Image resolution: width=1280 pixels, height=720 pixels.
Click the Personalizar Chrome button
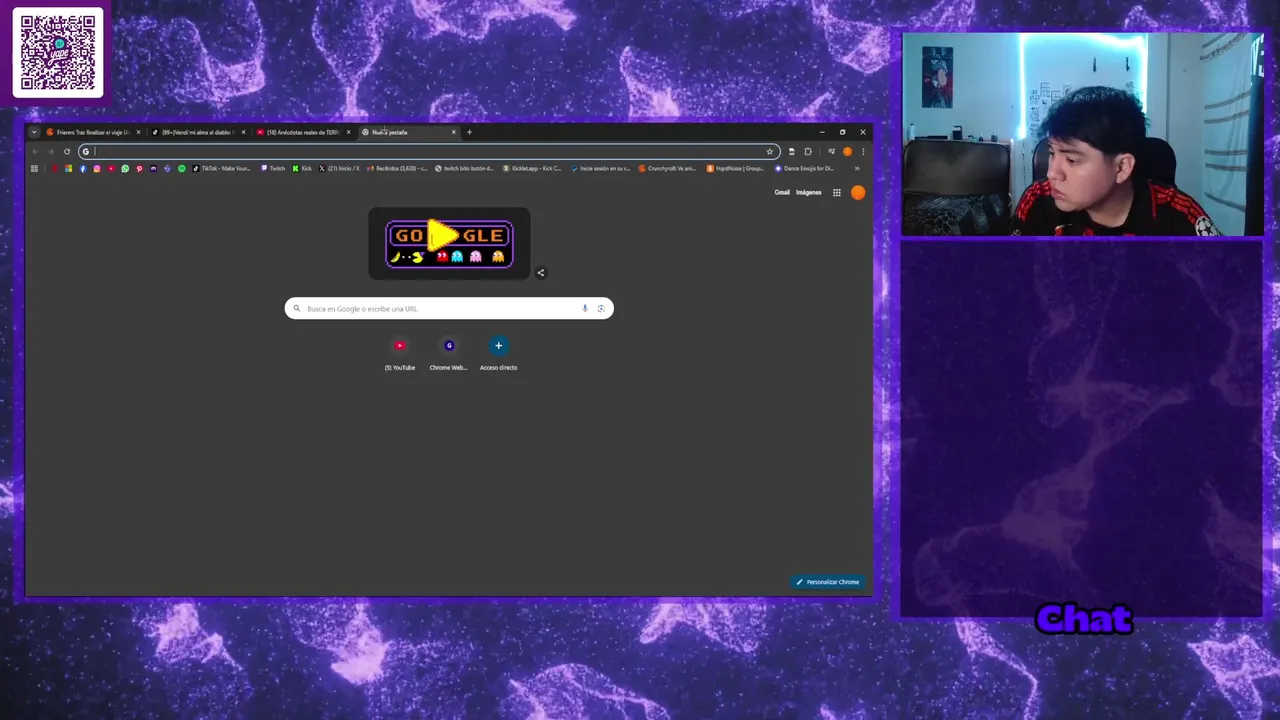coord(828,582)
